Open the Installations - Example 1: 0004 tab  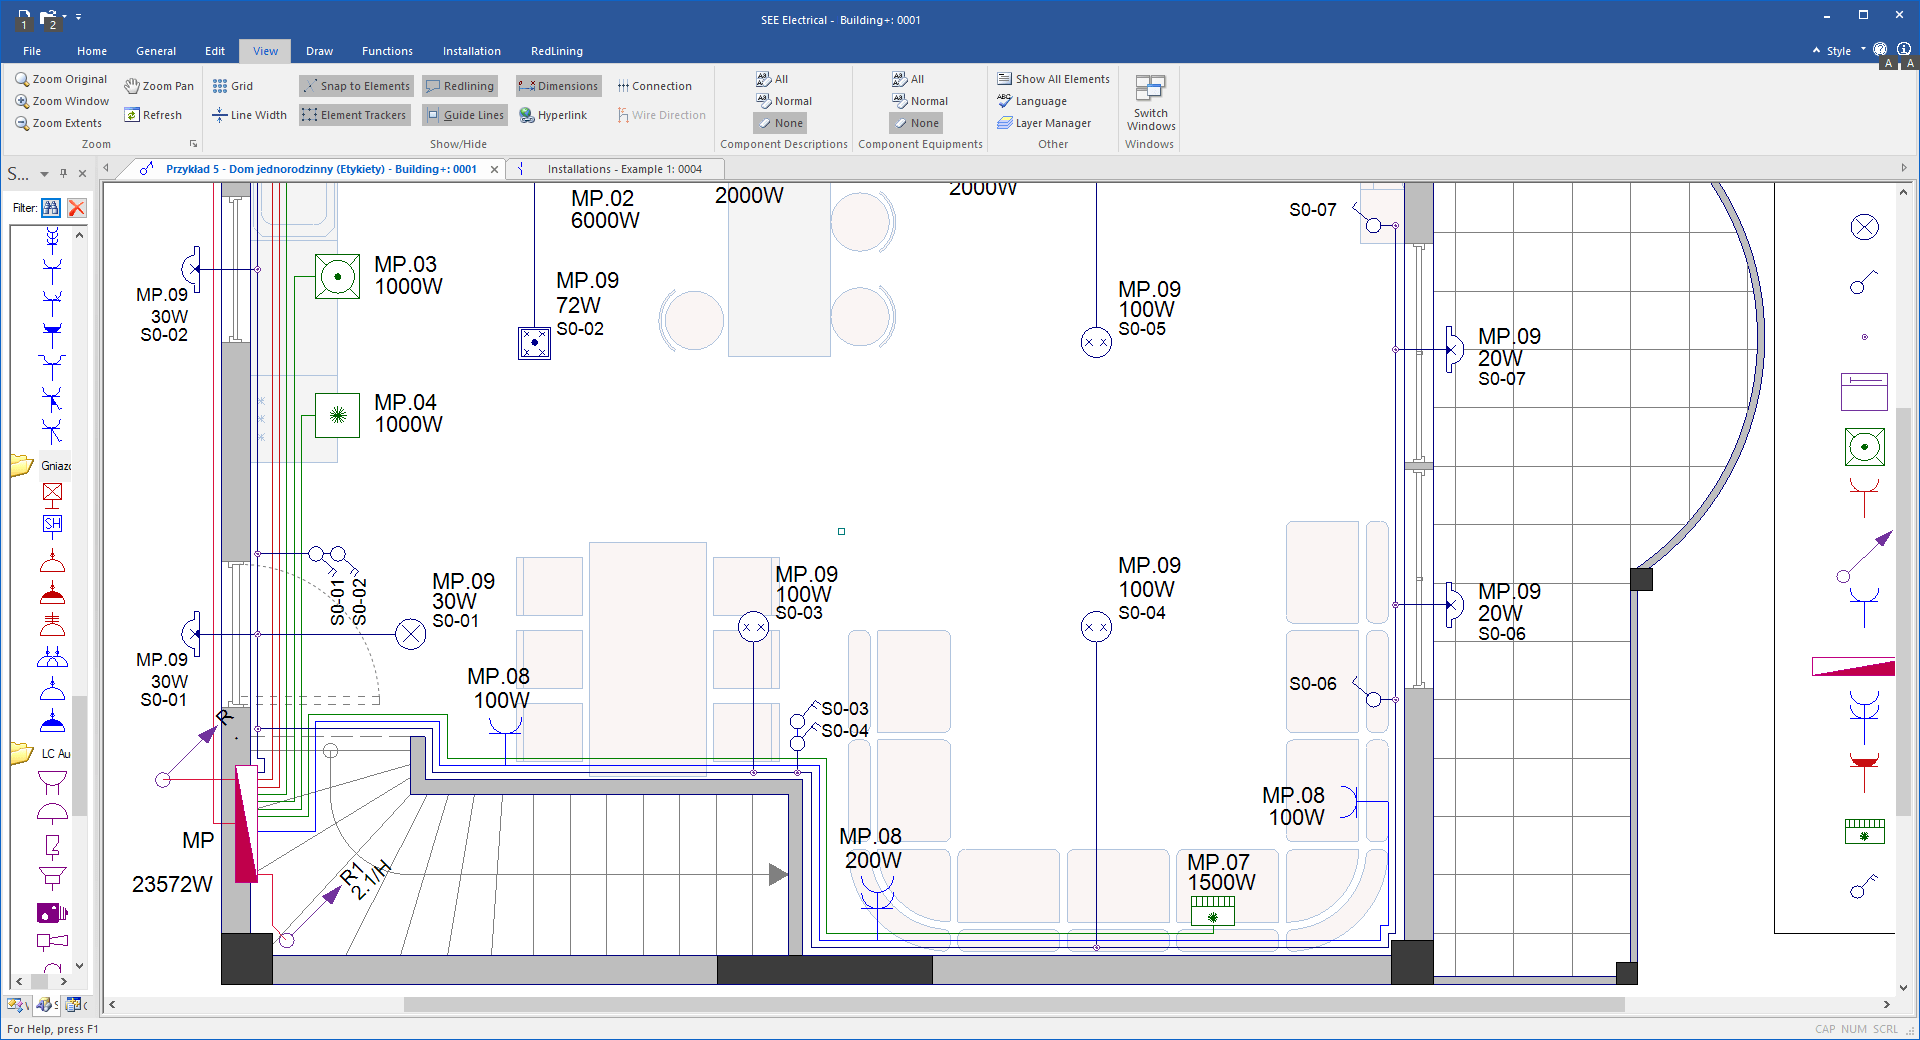(623, 168)
